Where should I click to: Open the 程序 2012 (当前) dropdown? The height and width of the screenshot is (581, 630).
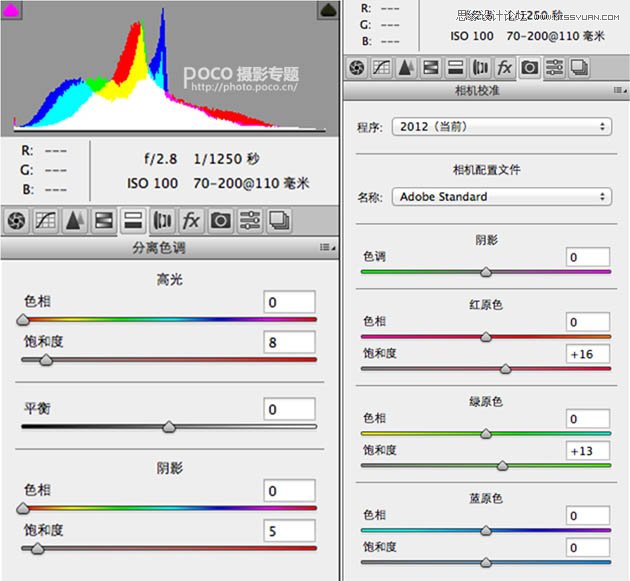[501, 127]
